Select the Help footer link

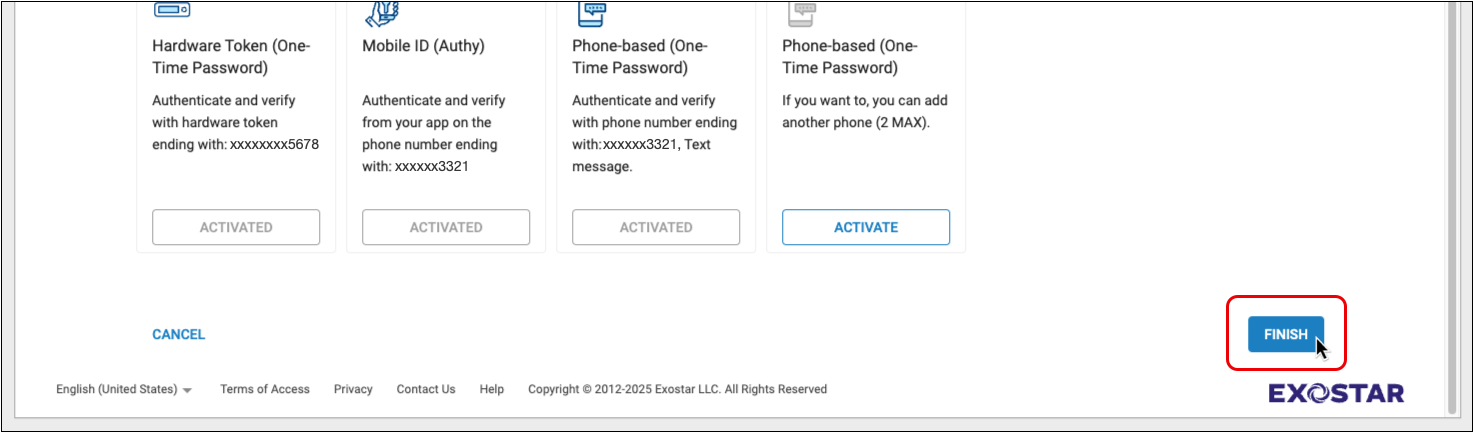point(491,389)
